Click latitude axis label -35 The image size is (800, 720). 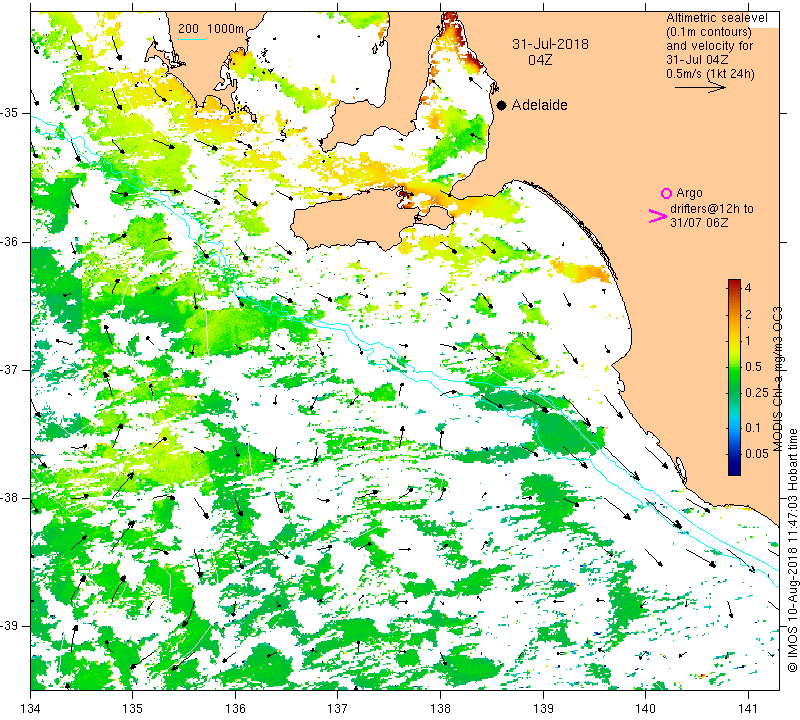pyautogui.click(x=10, y=113)
